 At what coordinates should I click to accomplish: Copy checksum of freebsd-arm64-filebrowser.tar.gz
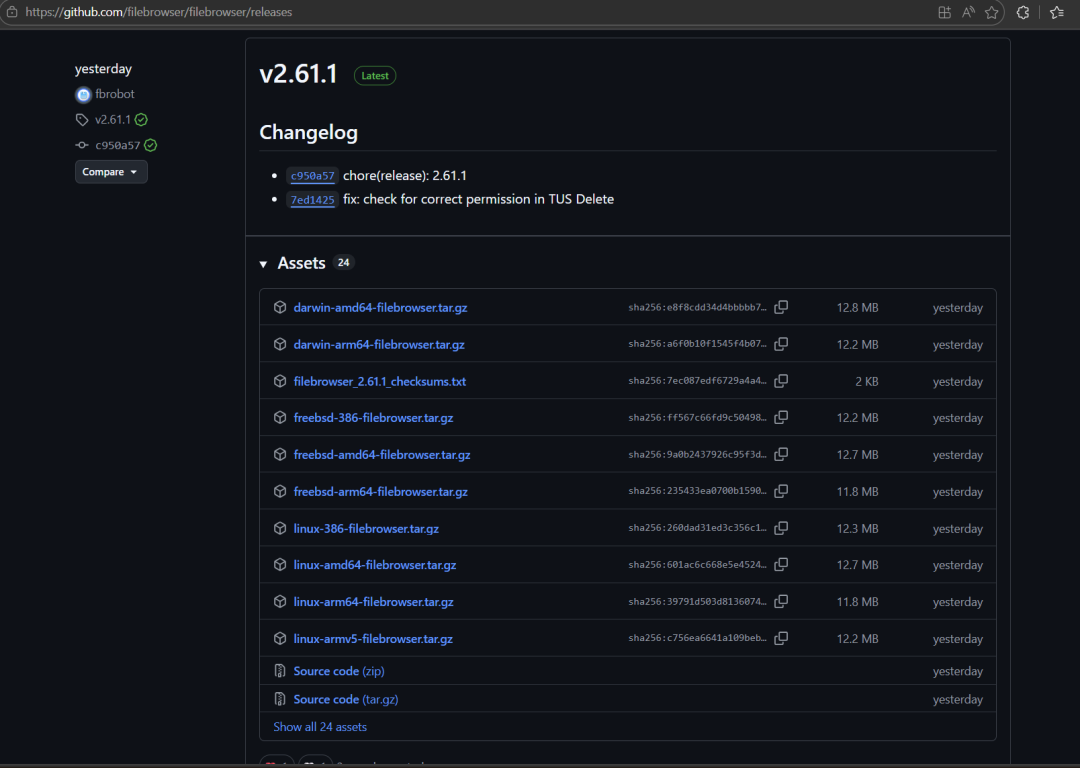(781, 491)
